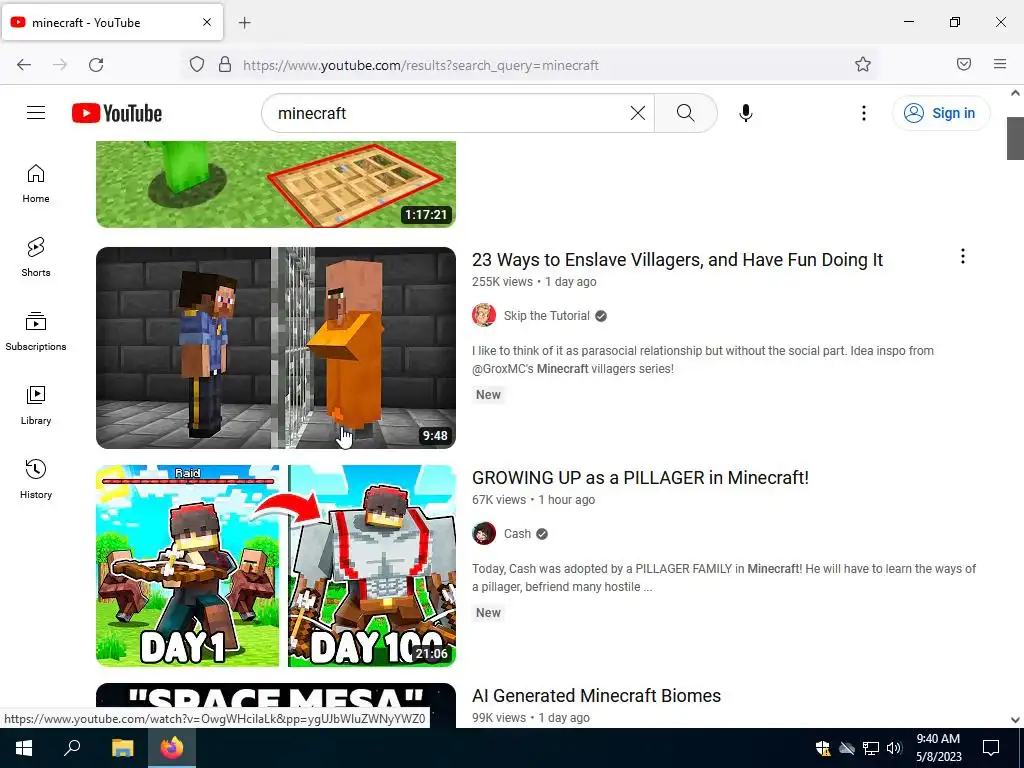The image size is (1024, 768).
Task: Click the page vertical scrollbar thumb
Action: coord(1015,138)
